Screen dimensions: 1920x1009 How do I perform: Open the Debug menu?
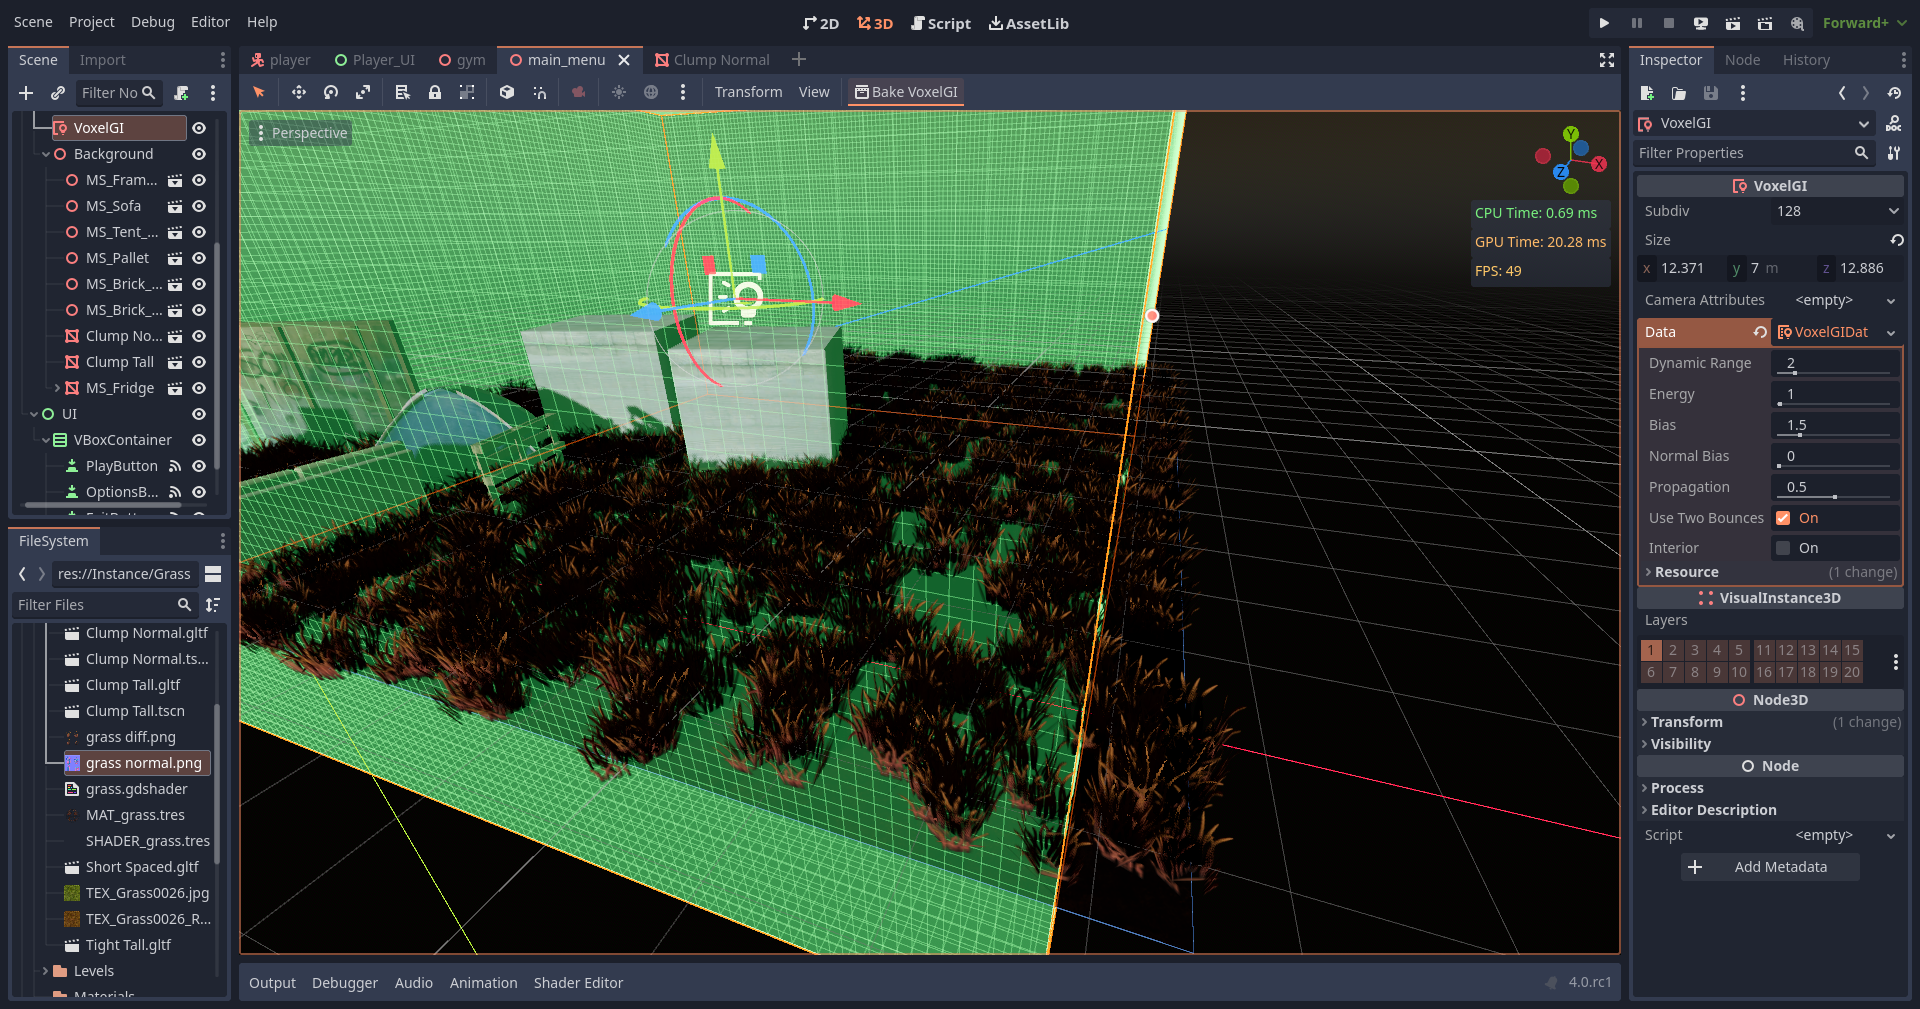pyautogui.click(x=152, y=21)
